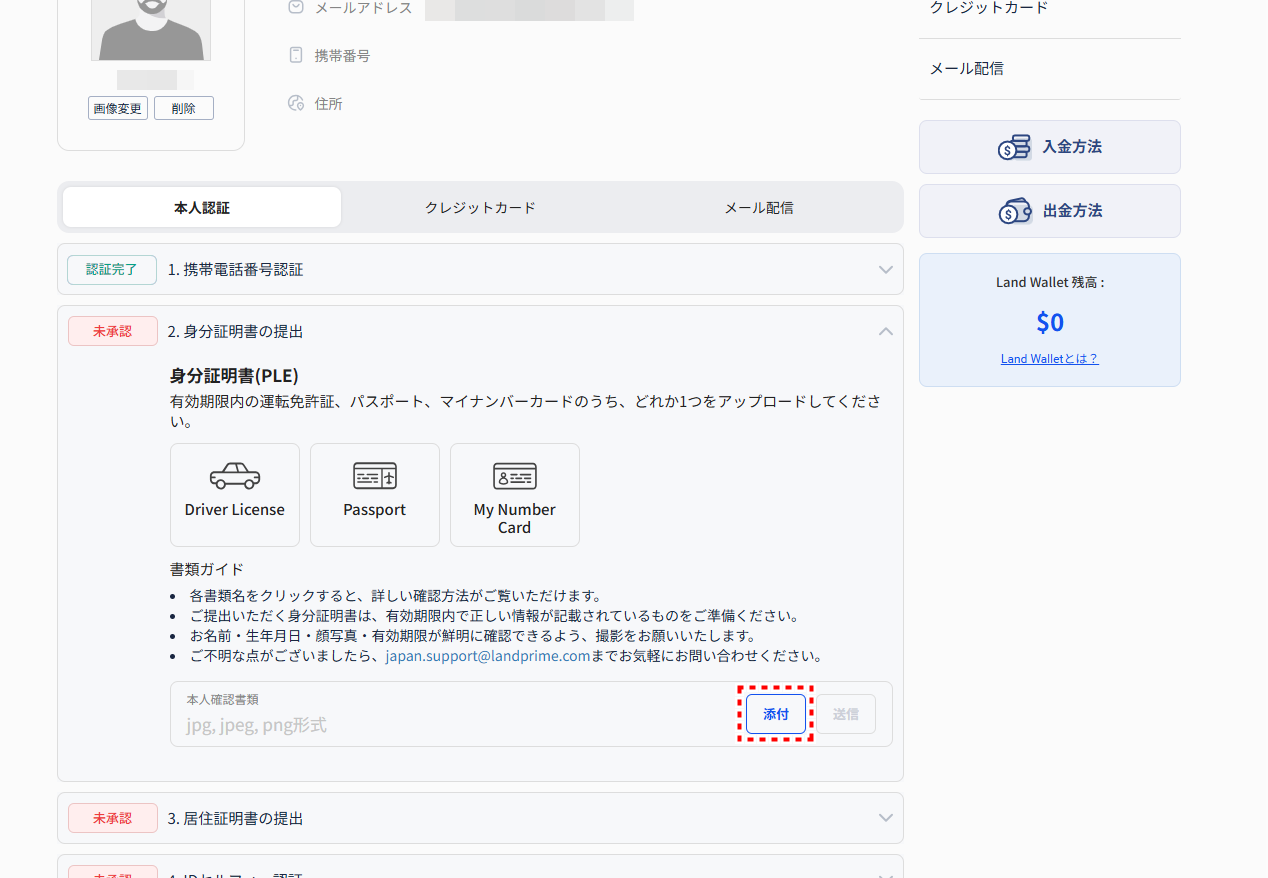The image size is (1268, 878).
Task: Expand the 携帯電話番号認証 section chevron
Action: (885, 270)
